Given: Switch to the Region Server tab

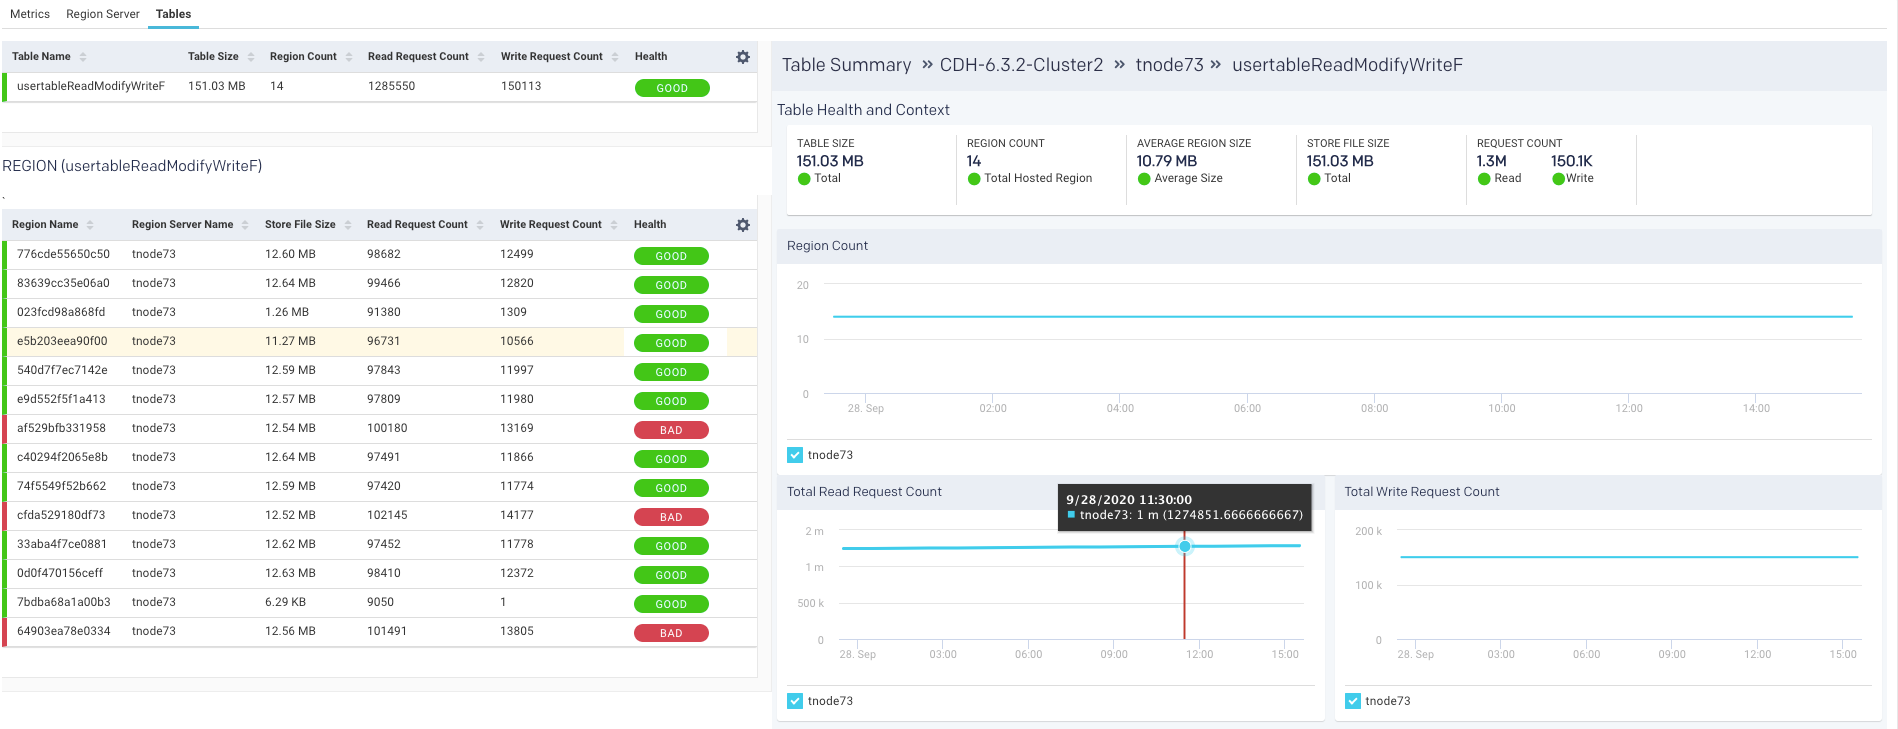Looking at the screenshot, I should (103, 14).
